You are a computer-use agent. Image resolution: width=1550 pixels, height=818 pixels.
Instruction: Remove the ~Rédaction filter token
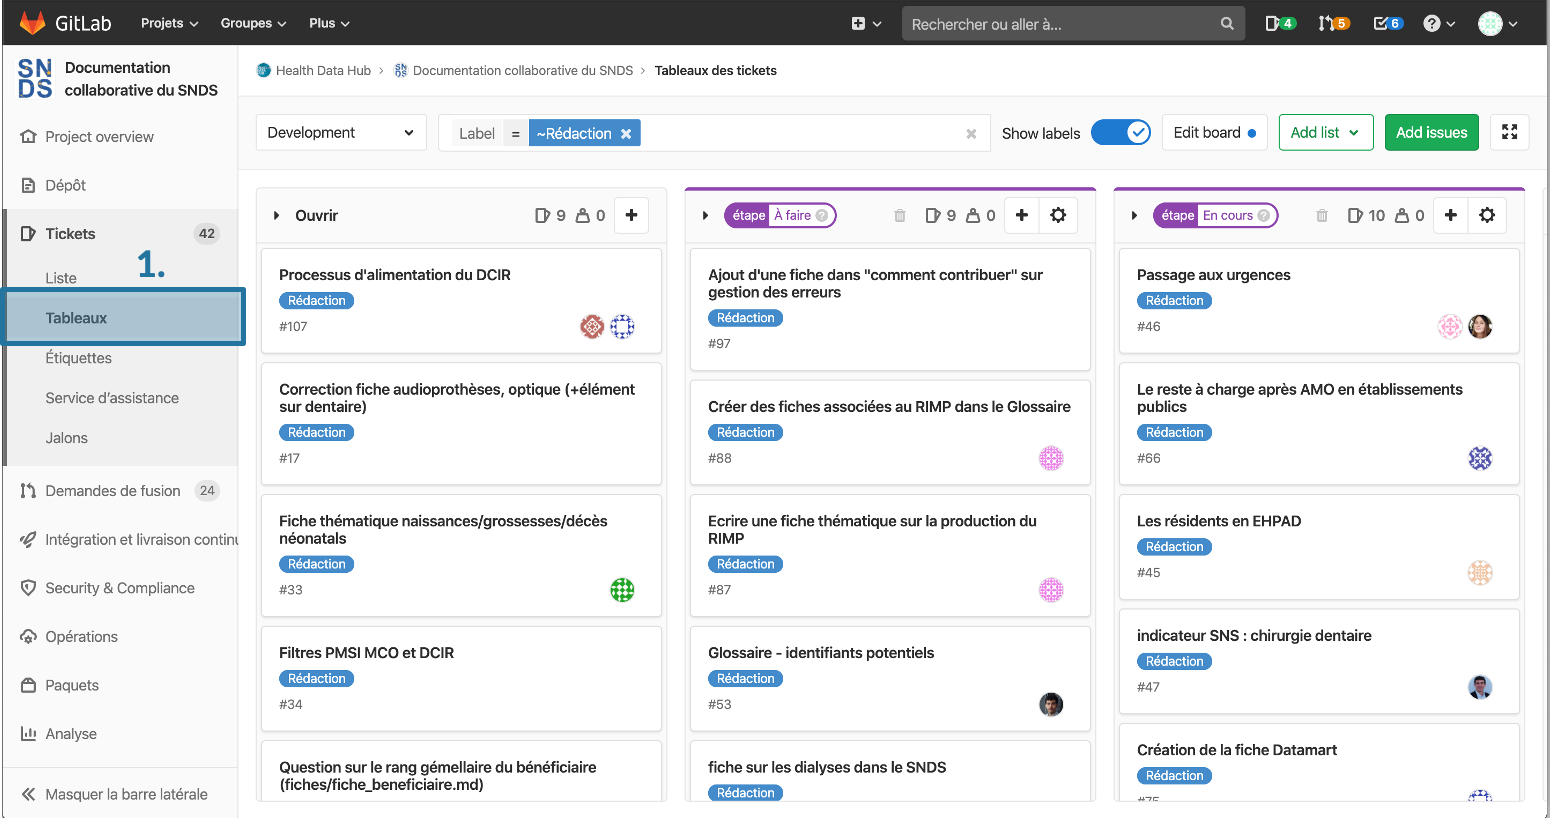(626, 134)
